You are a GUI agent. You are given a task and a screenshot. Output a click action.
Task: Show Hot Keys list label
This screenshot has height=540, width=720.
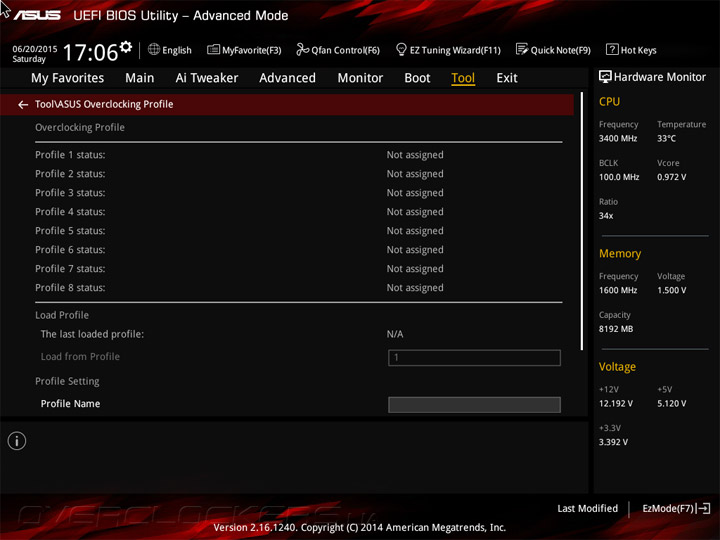(638, 50)
